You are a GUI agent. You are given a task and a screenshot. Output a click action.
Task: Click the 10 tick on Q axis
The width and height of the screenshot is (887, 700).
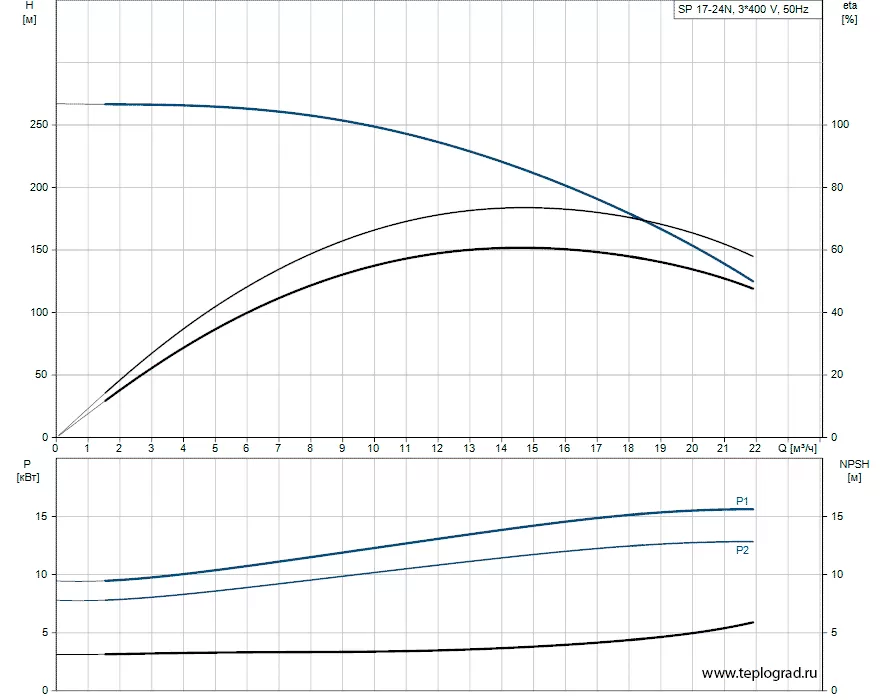[x=374, y=448]
